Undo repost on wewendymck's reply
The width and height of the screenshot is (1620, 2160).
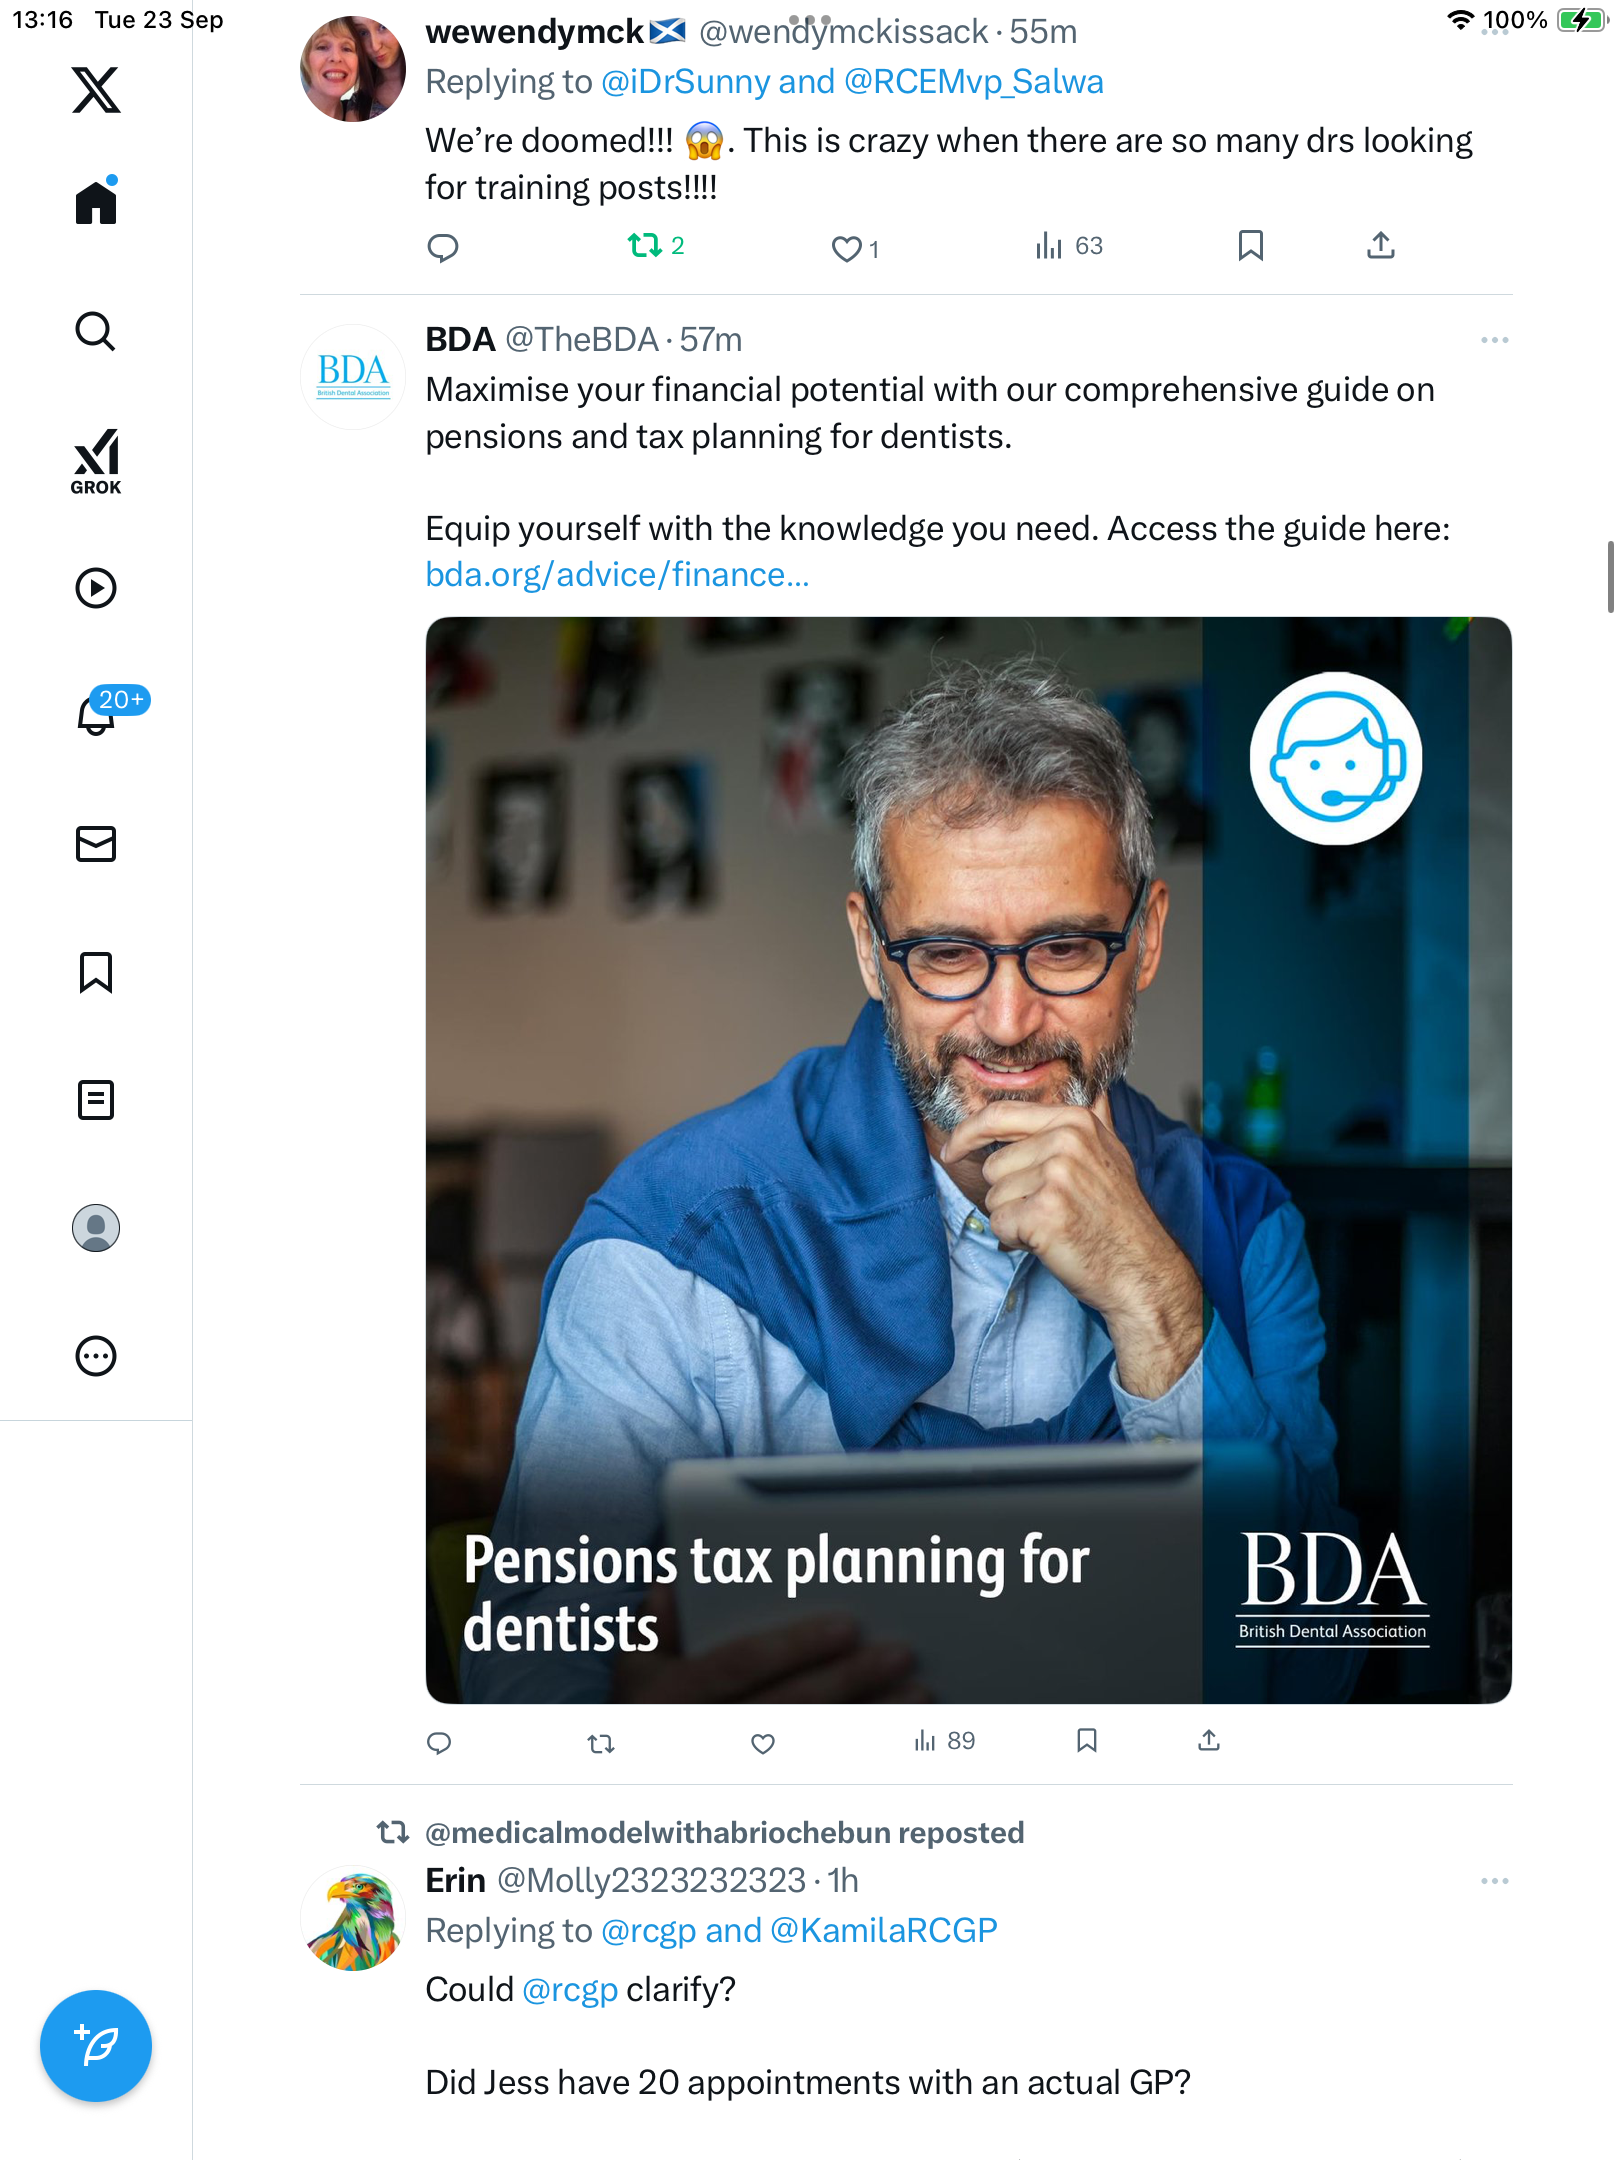coord(645,246)
